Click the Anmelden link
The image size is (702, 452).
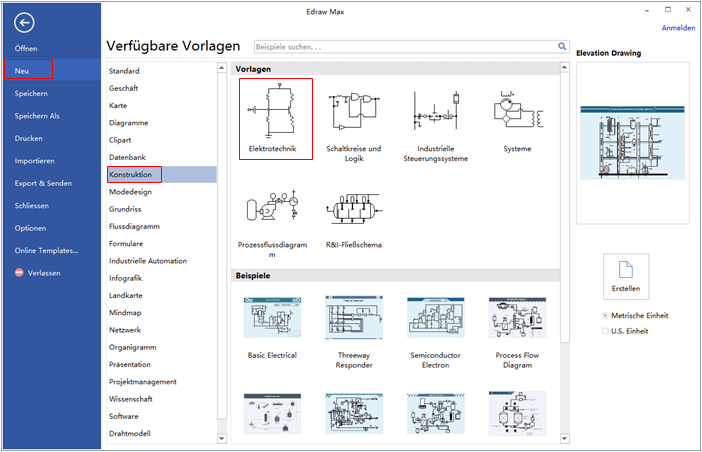pyautogui.click(x=678, y=28)
